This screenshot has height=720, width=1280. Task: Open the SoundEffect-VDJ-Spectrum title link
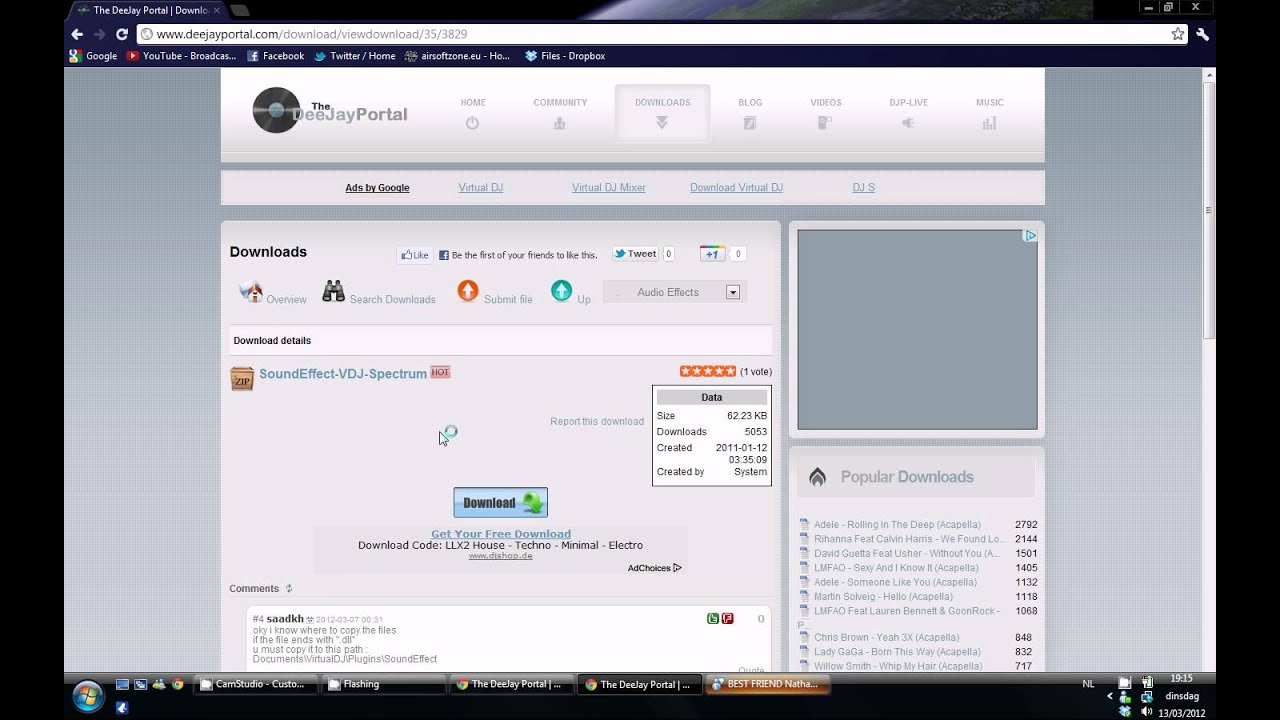tap(343, 374)
